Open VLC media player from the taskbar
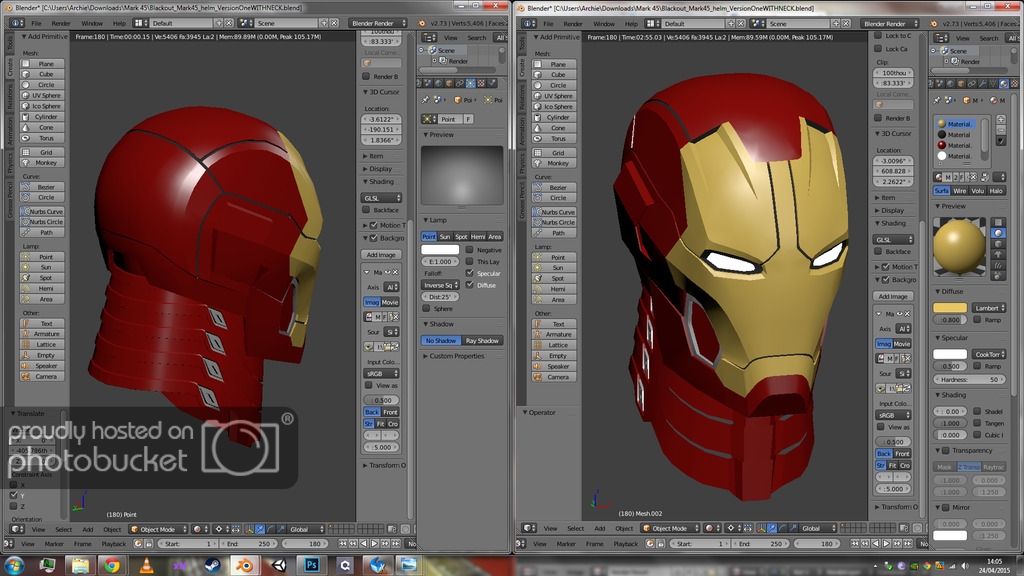The image size is (1024, 576). (146, 565)
